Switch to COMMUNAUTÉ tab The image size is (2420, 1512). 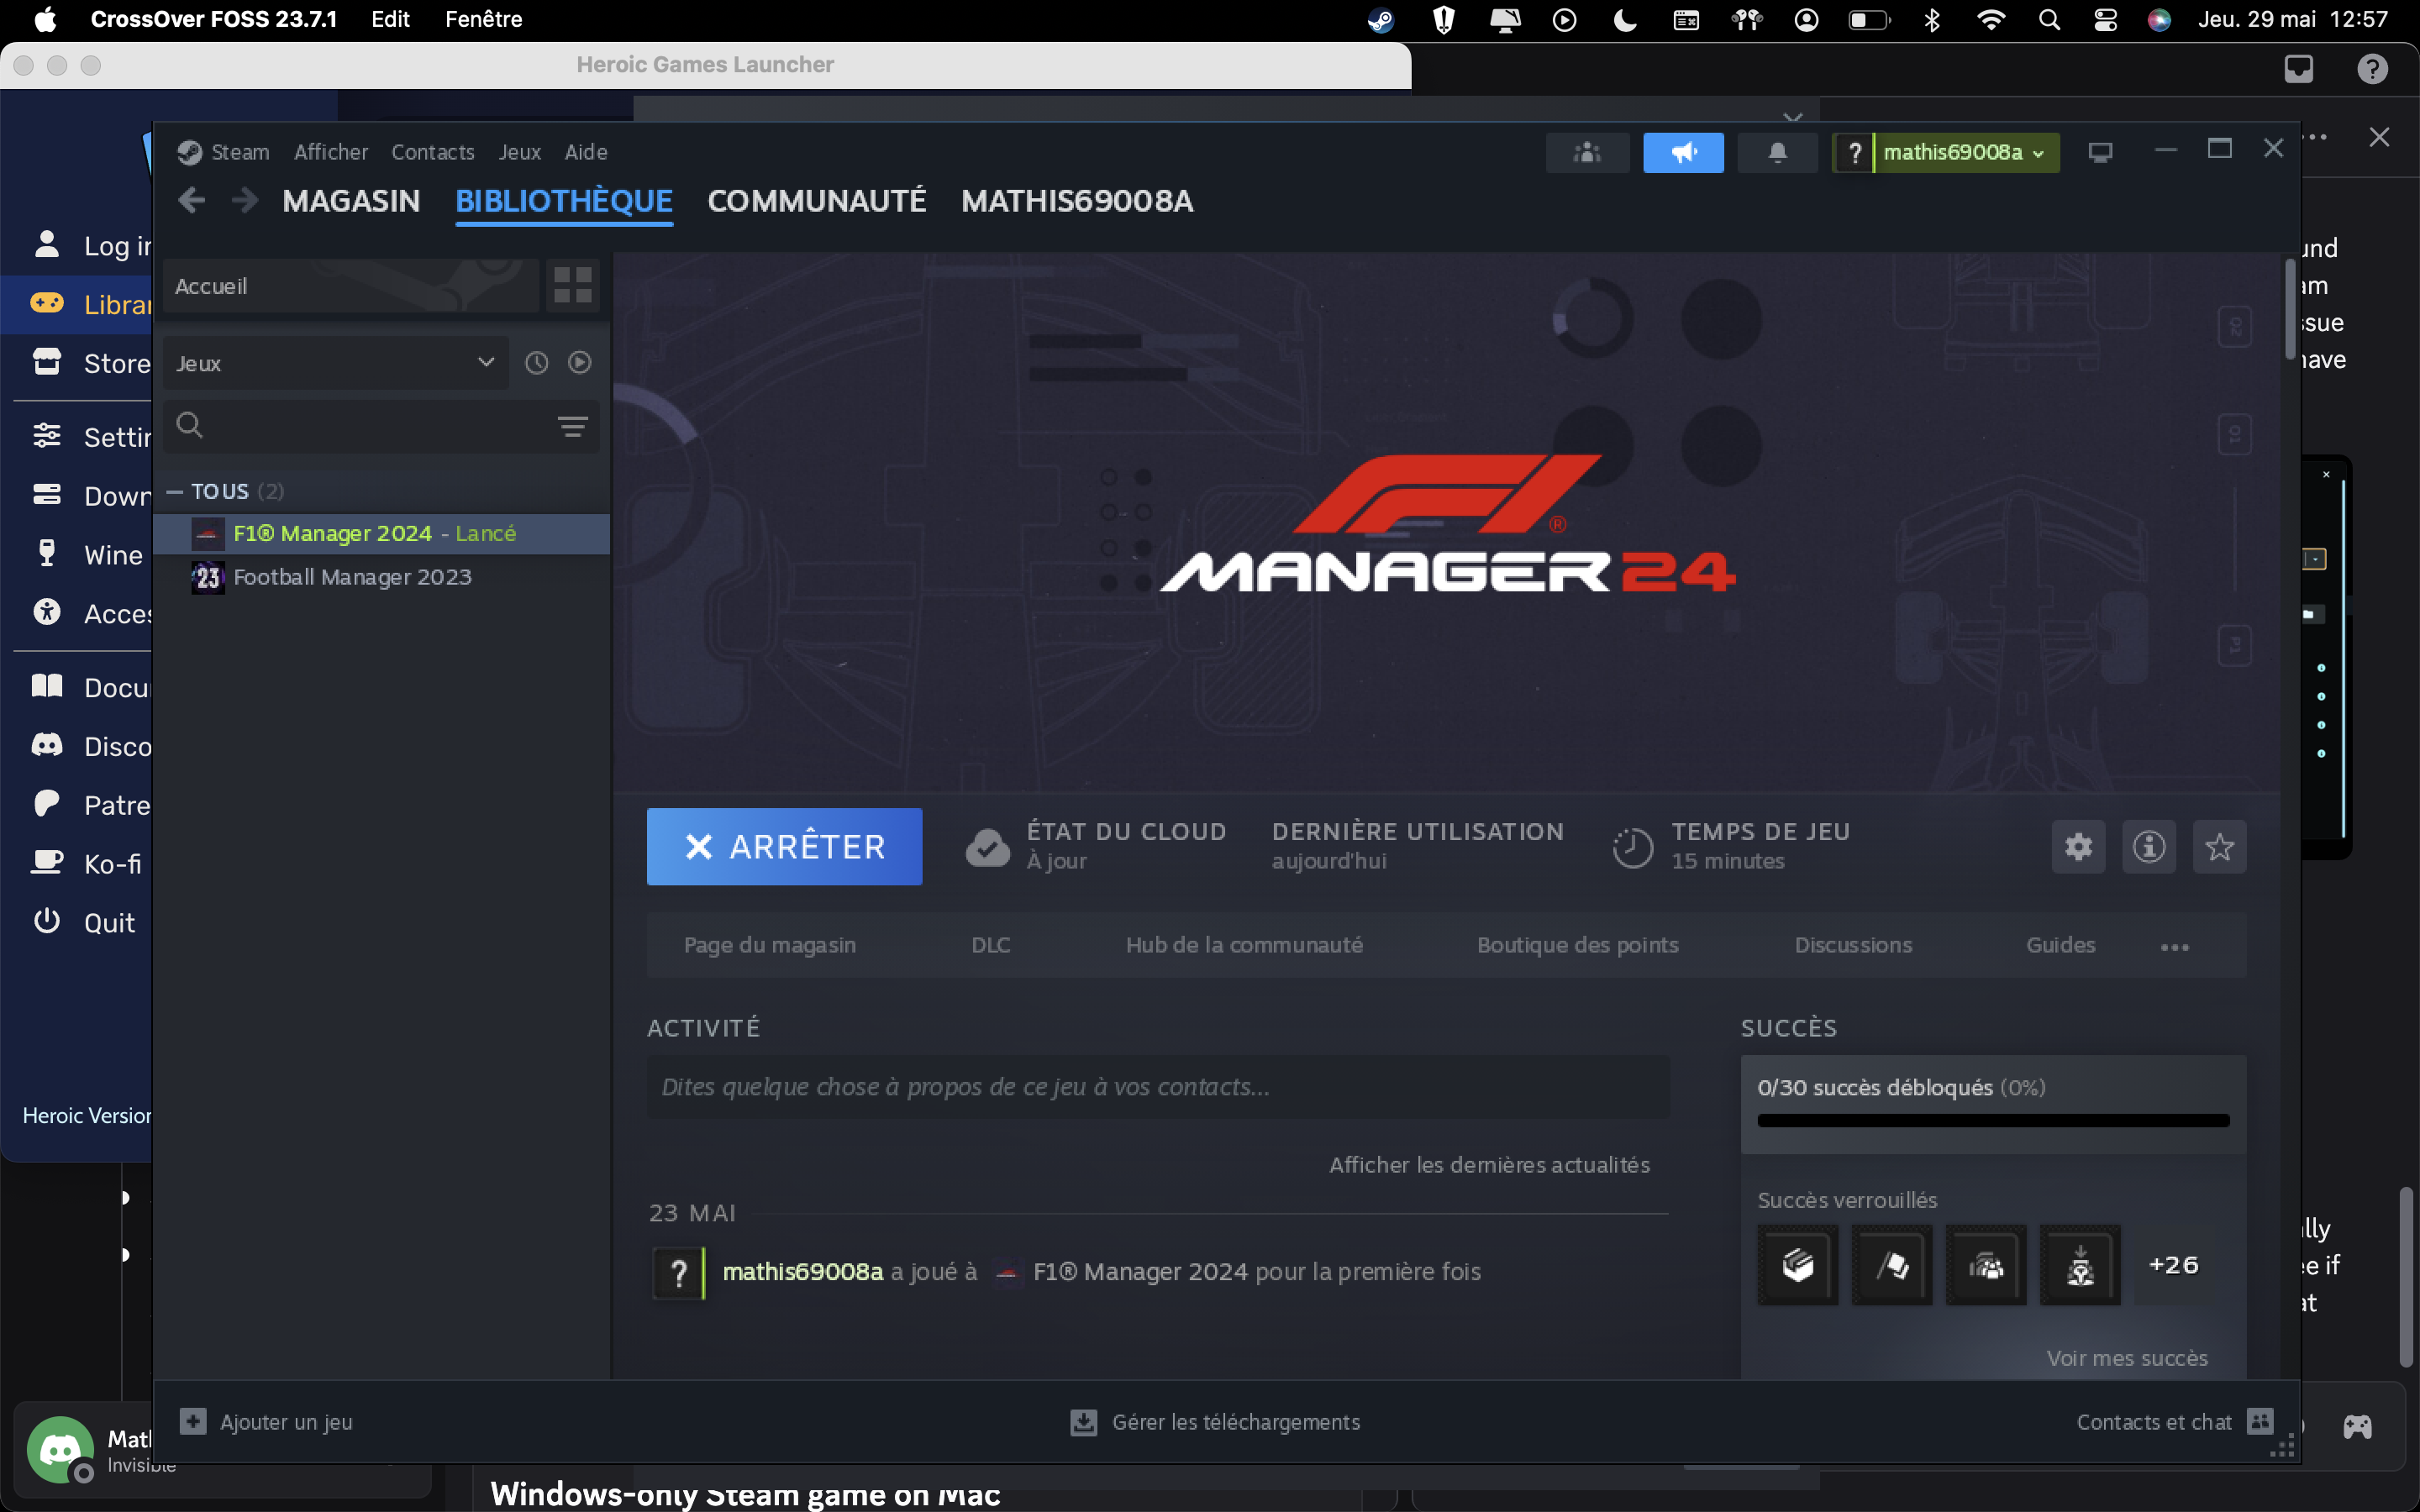tap(817, 201)
